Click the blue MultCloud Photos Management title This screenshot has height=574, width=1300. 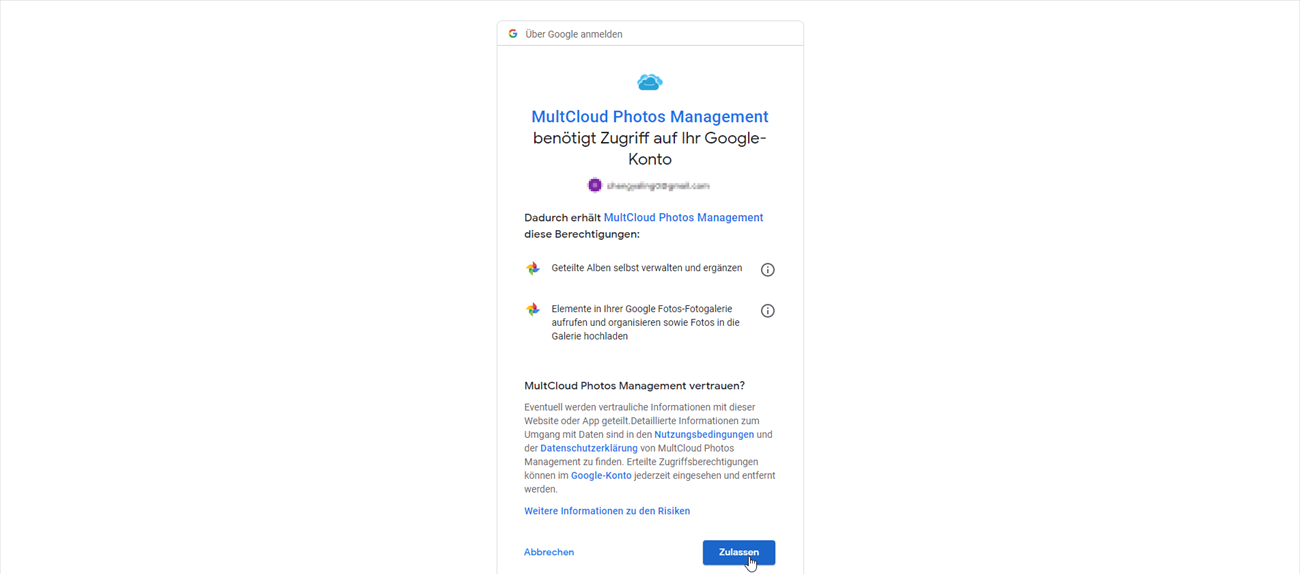pyautogui.click(x=650, y=117)
